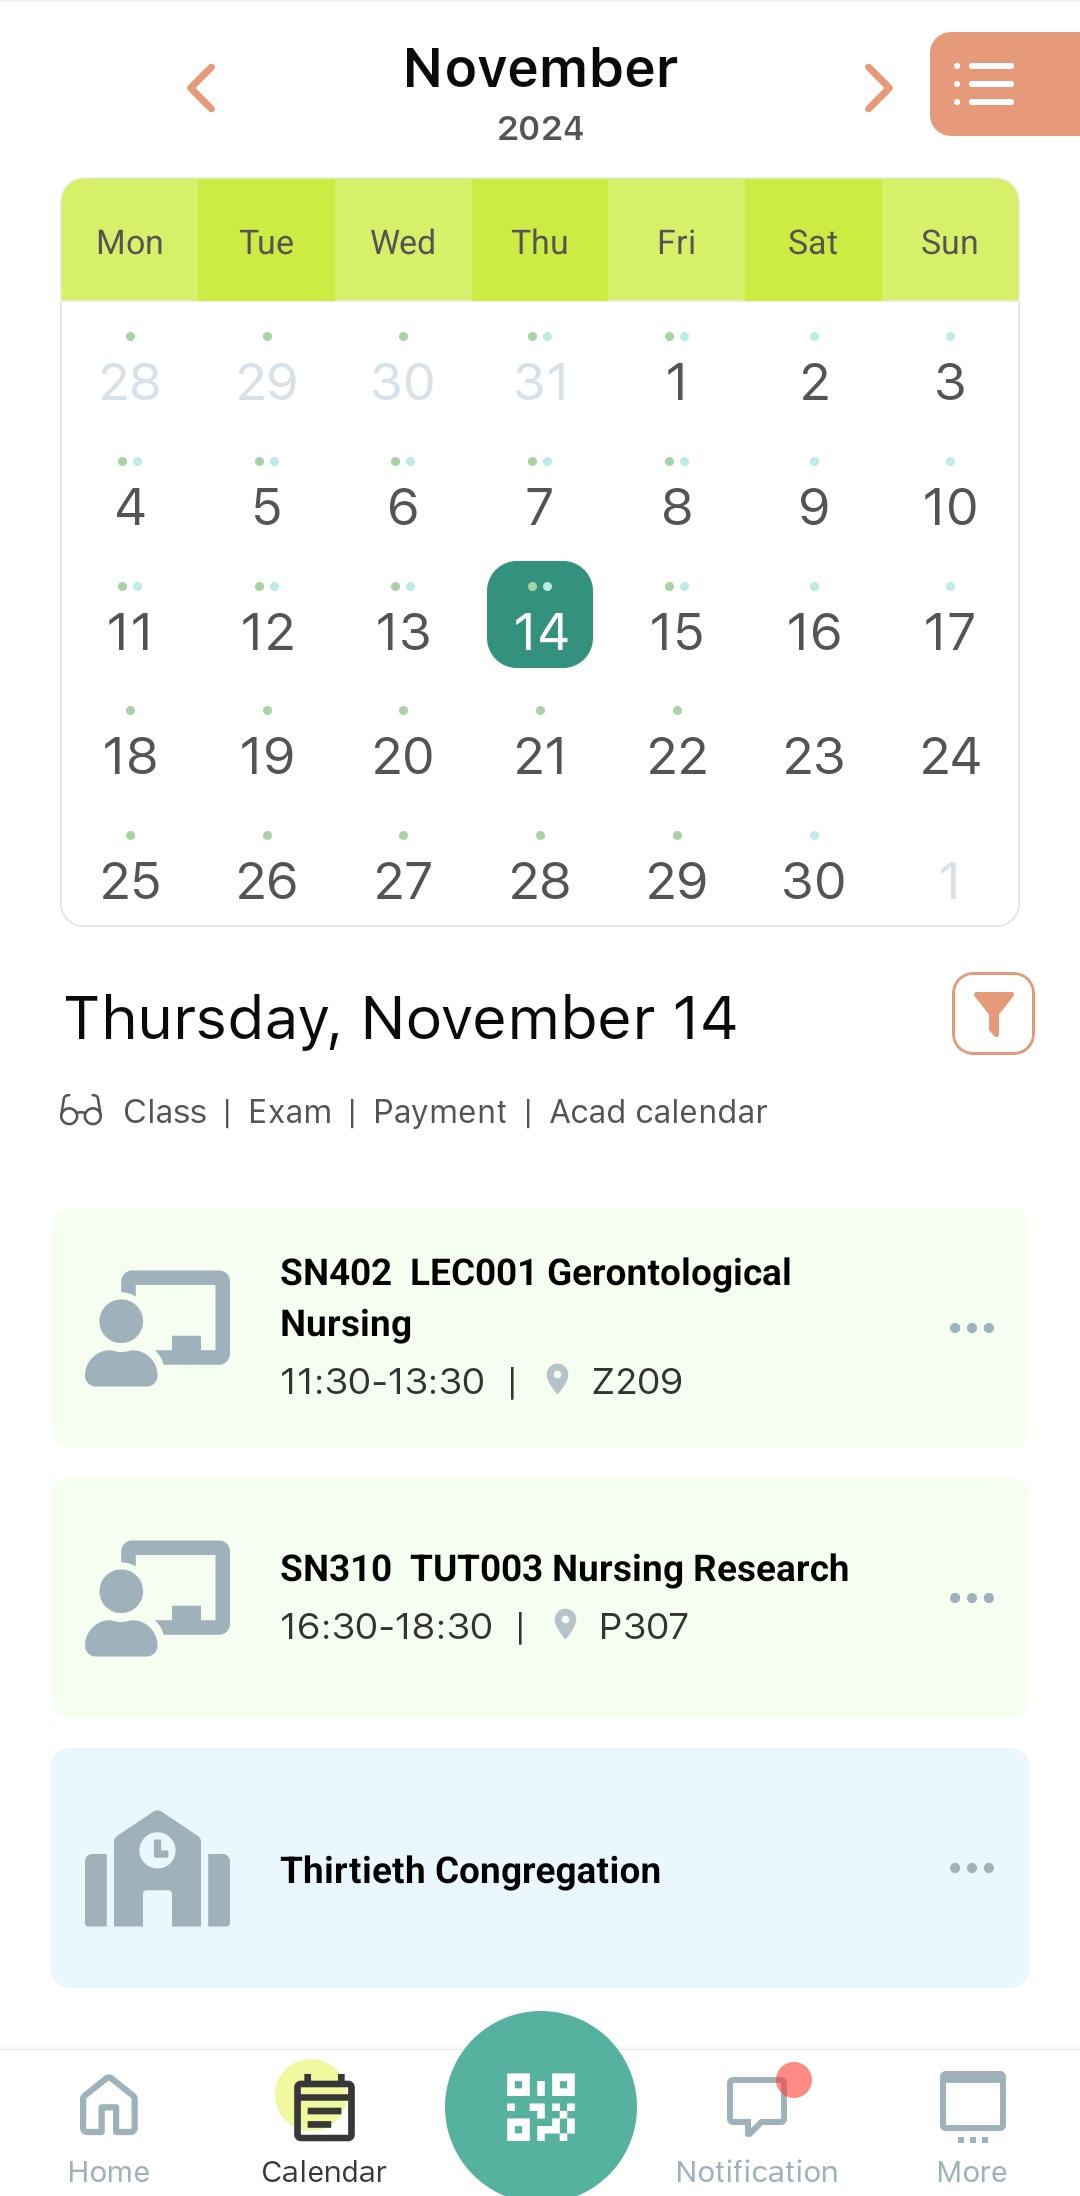Tap the Calendar tab icon
1080x2196 pixels.
323,2106
